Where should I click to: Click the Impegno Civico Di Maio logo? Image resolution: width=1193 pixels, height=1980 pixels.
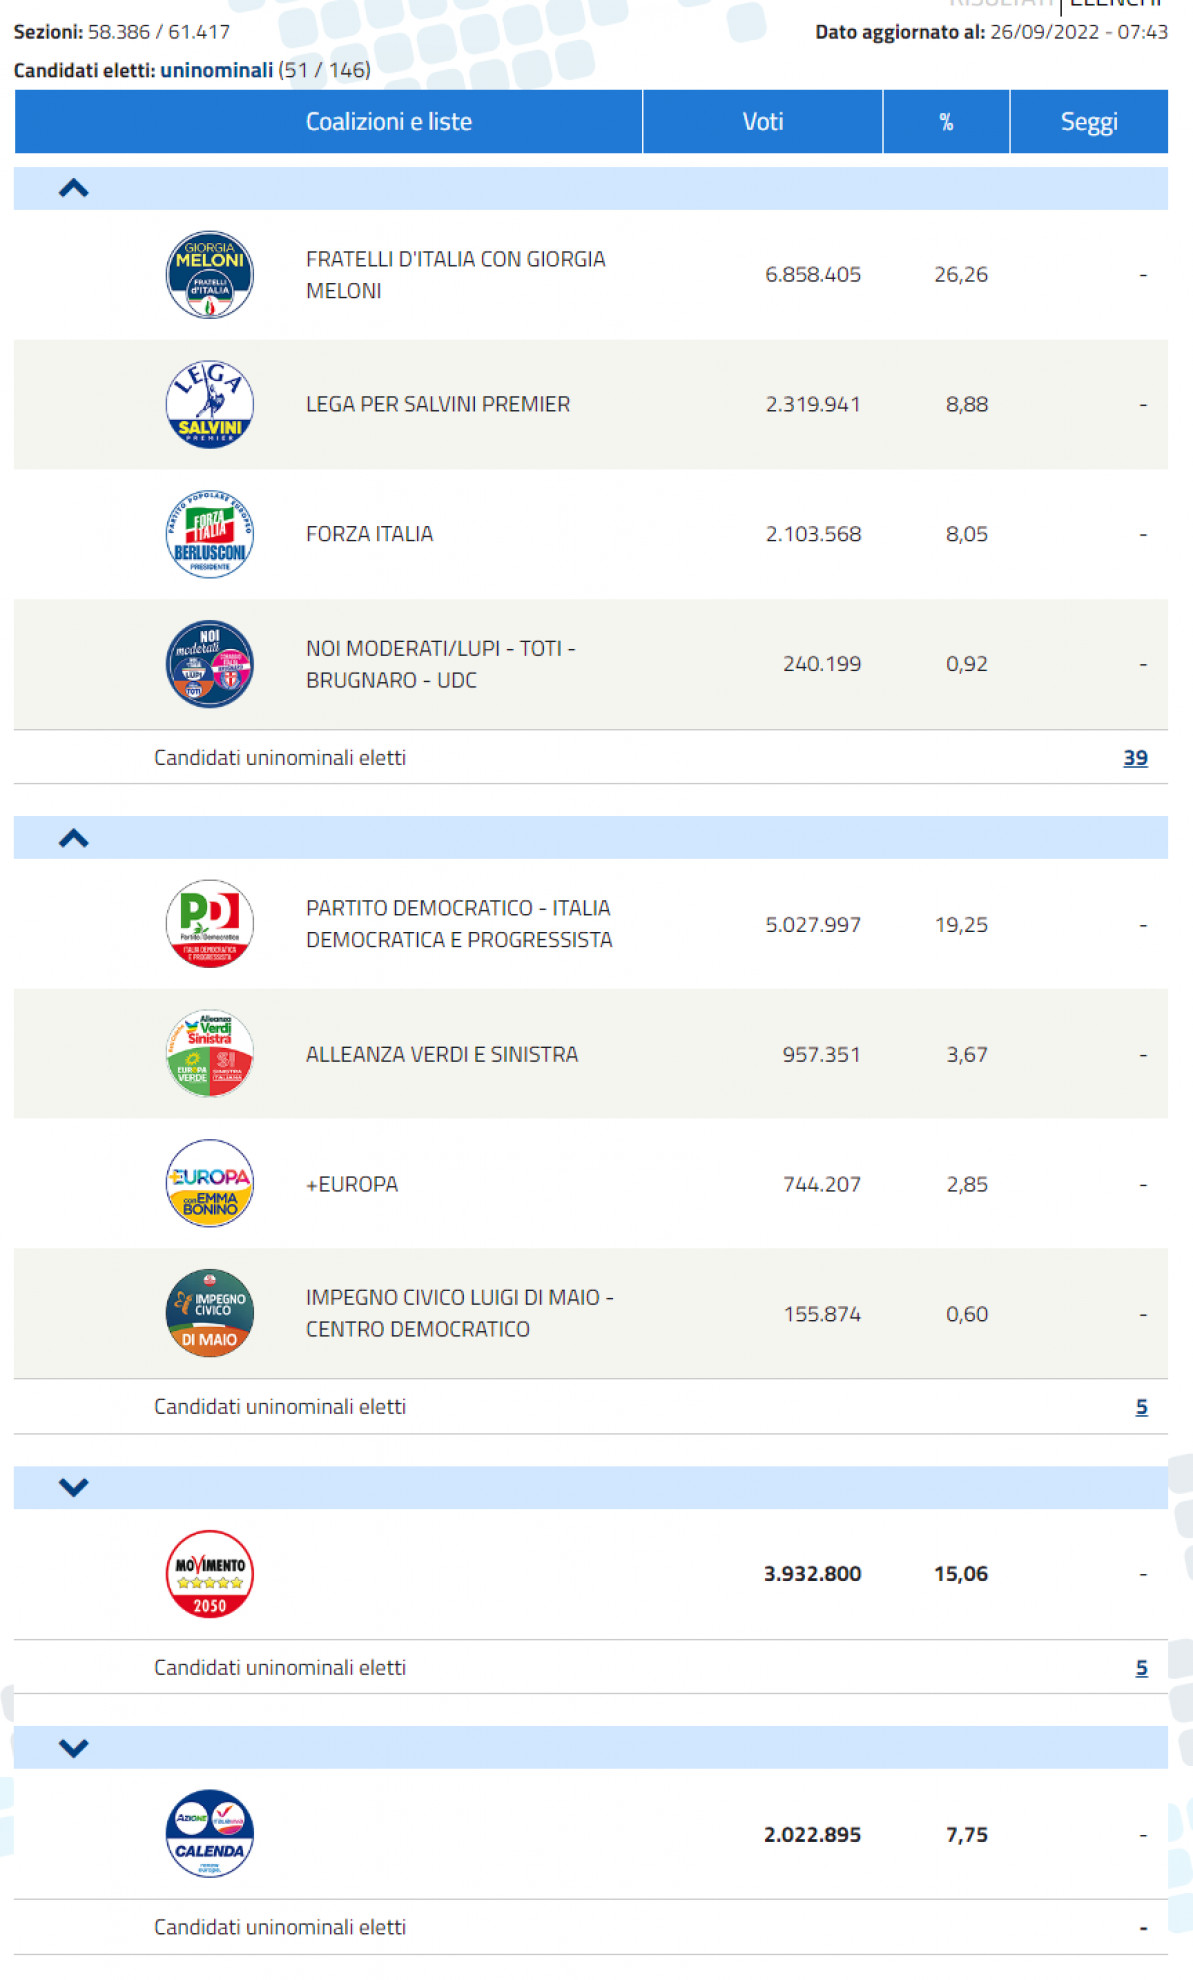pos(209,1314)
